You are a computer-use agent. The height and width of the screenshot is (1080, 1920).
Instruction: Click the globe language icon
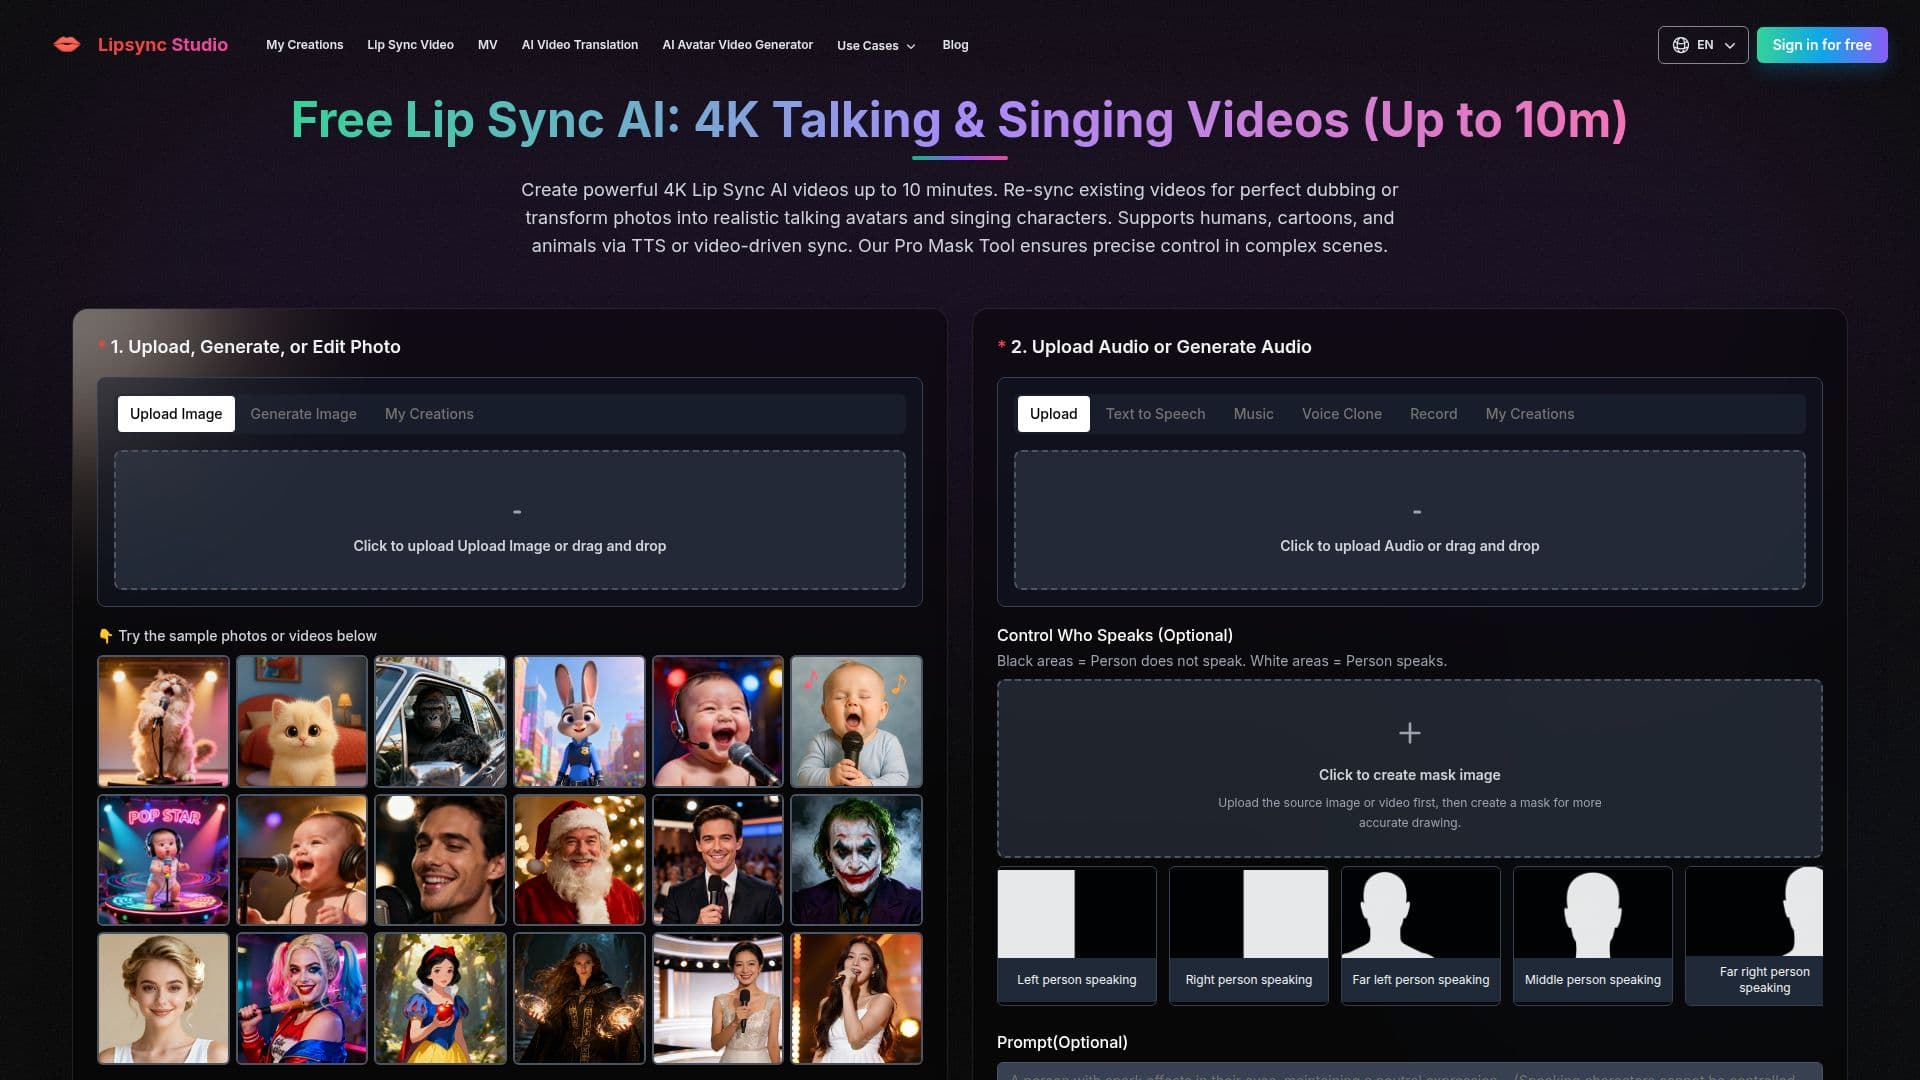point(1681,45)
